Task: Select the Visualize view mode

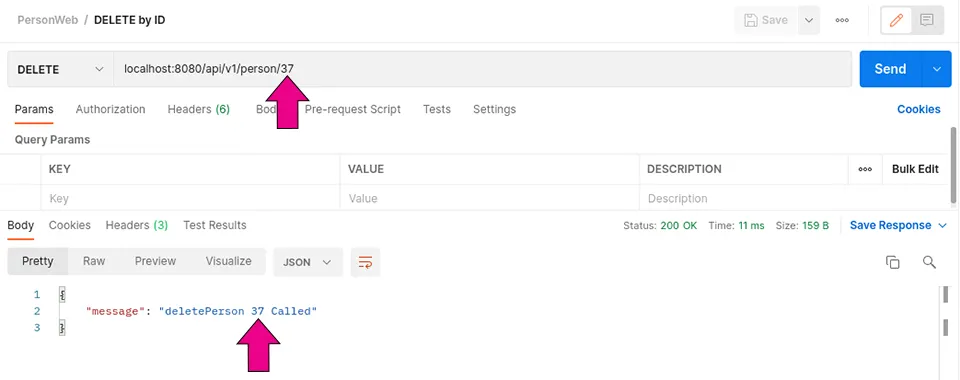Action: point(228,261)
